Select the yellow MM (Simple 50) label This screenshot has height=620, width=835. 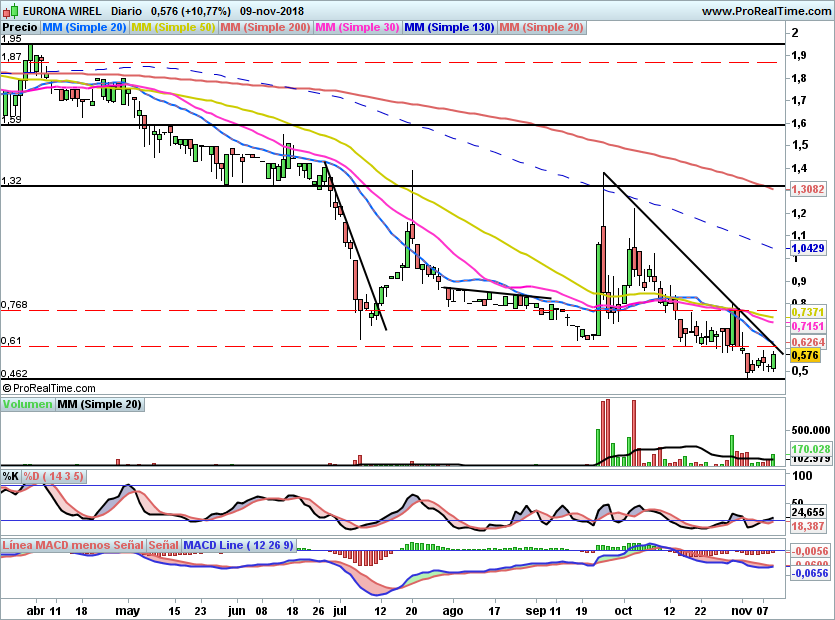[173, 27]
